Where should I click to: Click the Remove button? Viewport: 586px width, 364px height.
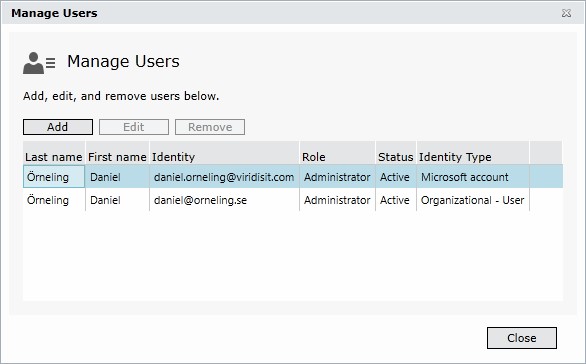pos(210,127)
